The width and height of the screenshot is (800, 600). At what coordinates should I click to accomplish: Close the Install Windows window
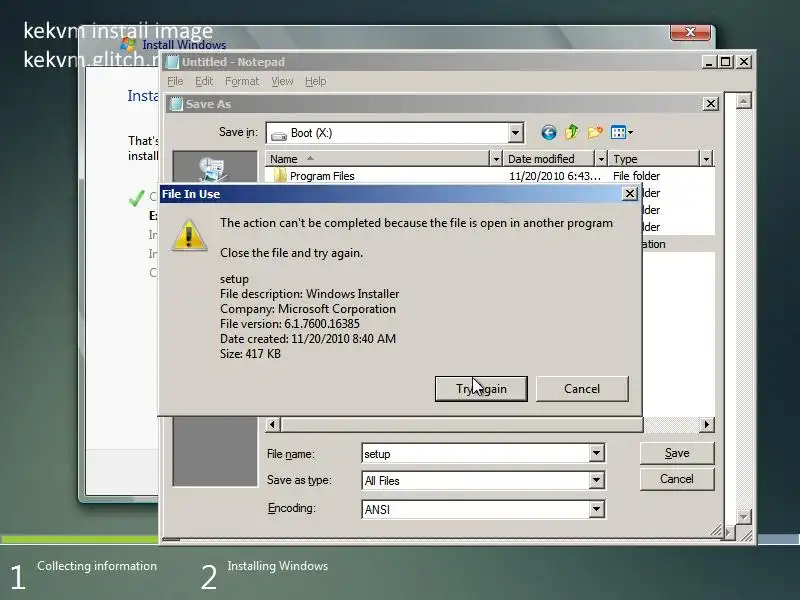tap(690, 32)
